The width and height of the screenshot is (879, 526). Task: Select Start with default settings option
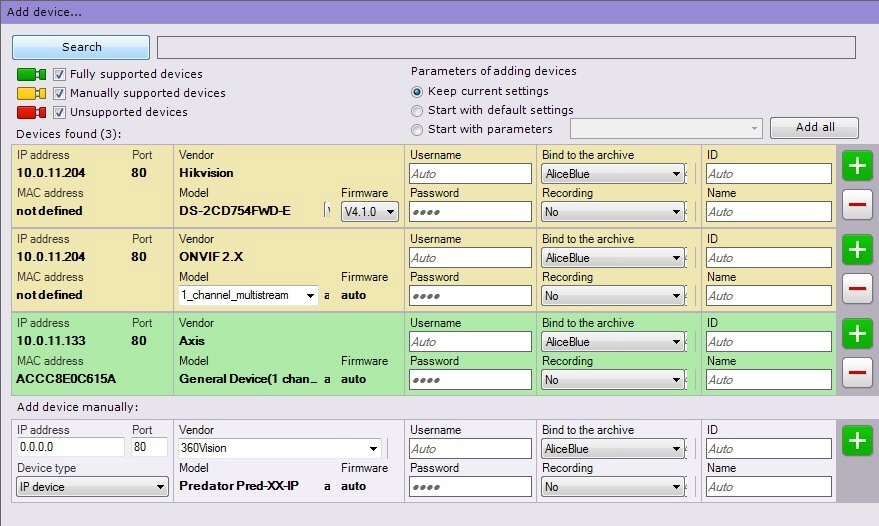point(417,110)
